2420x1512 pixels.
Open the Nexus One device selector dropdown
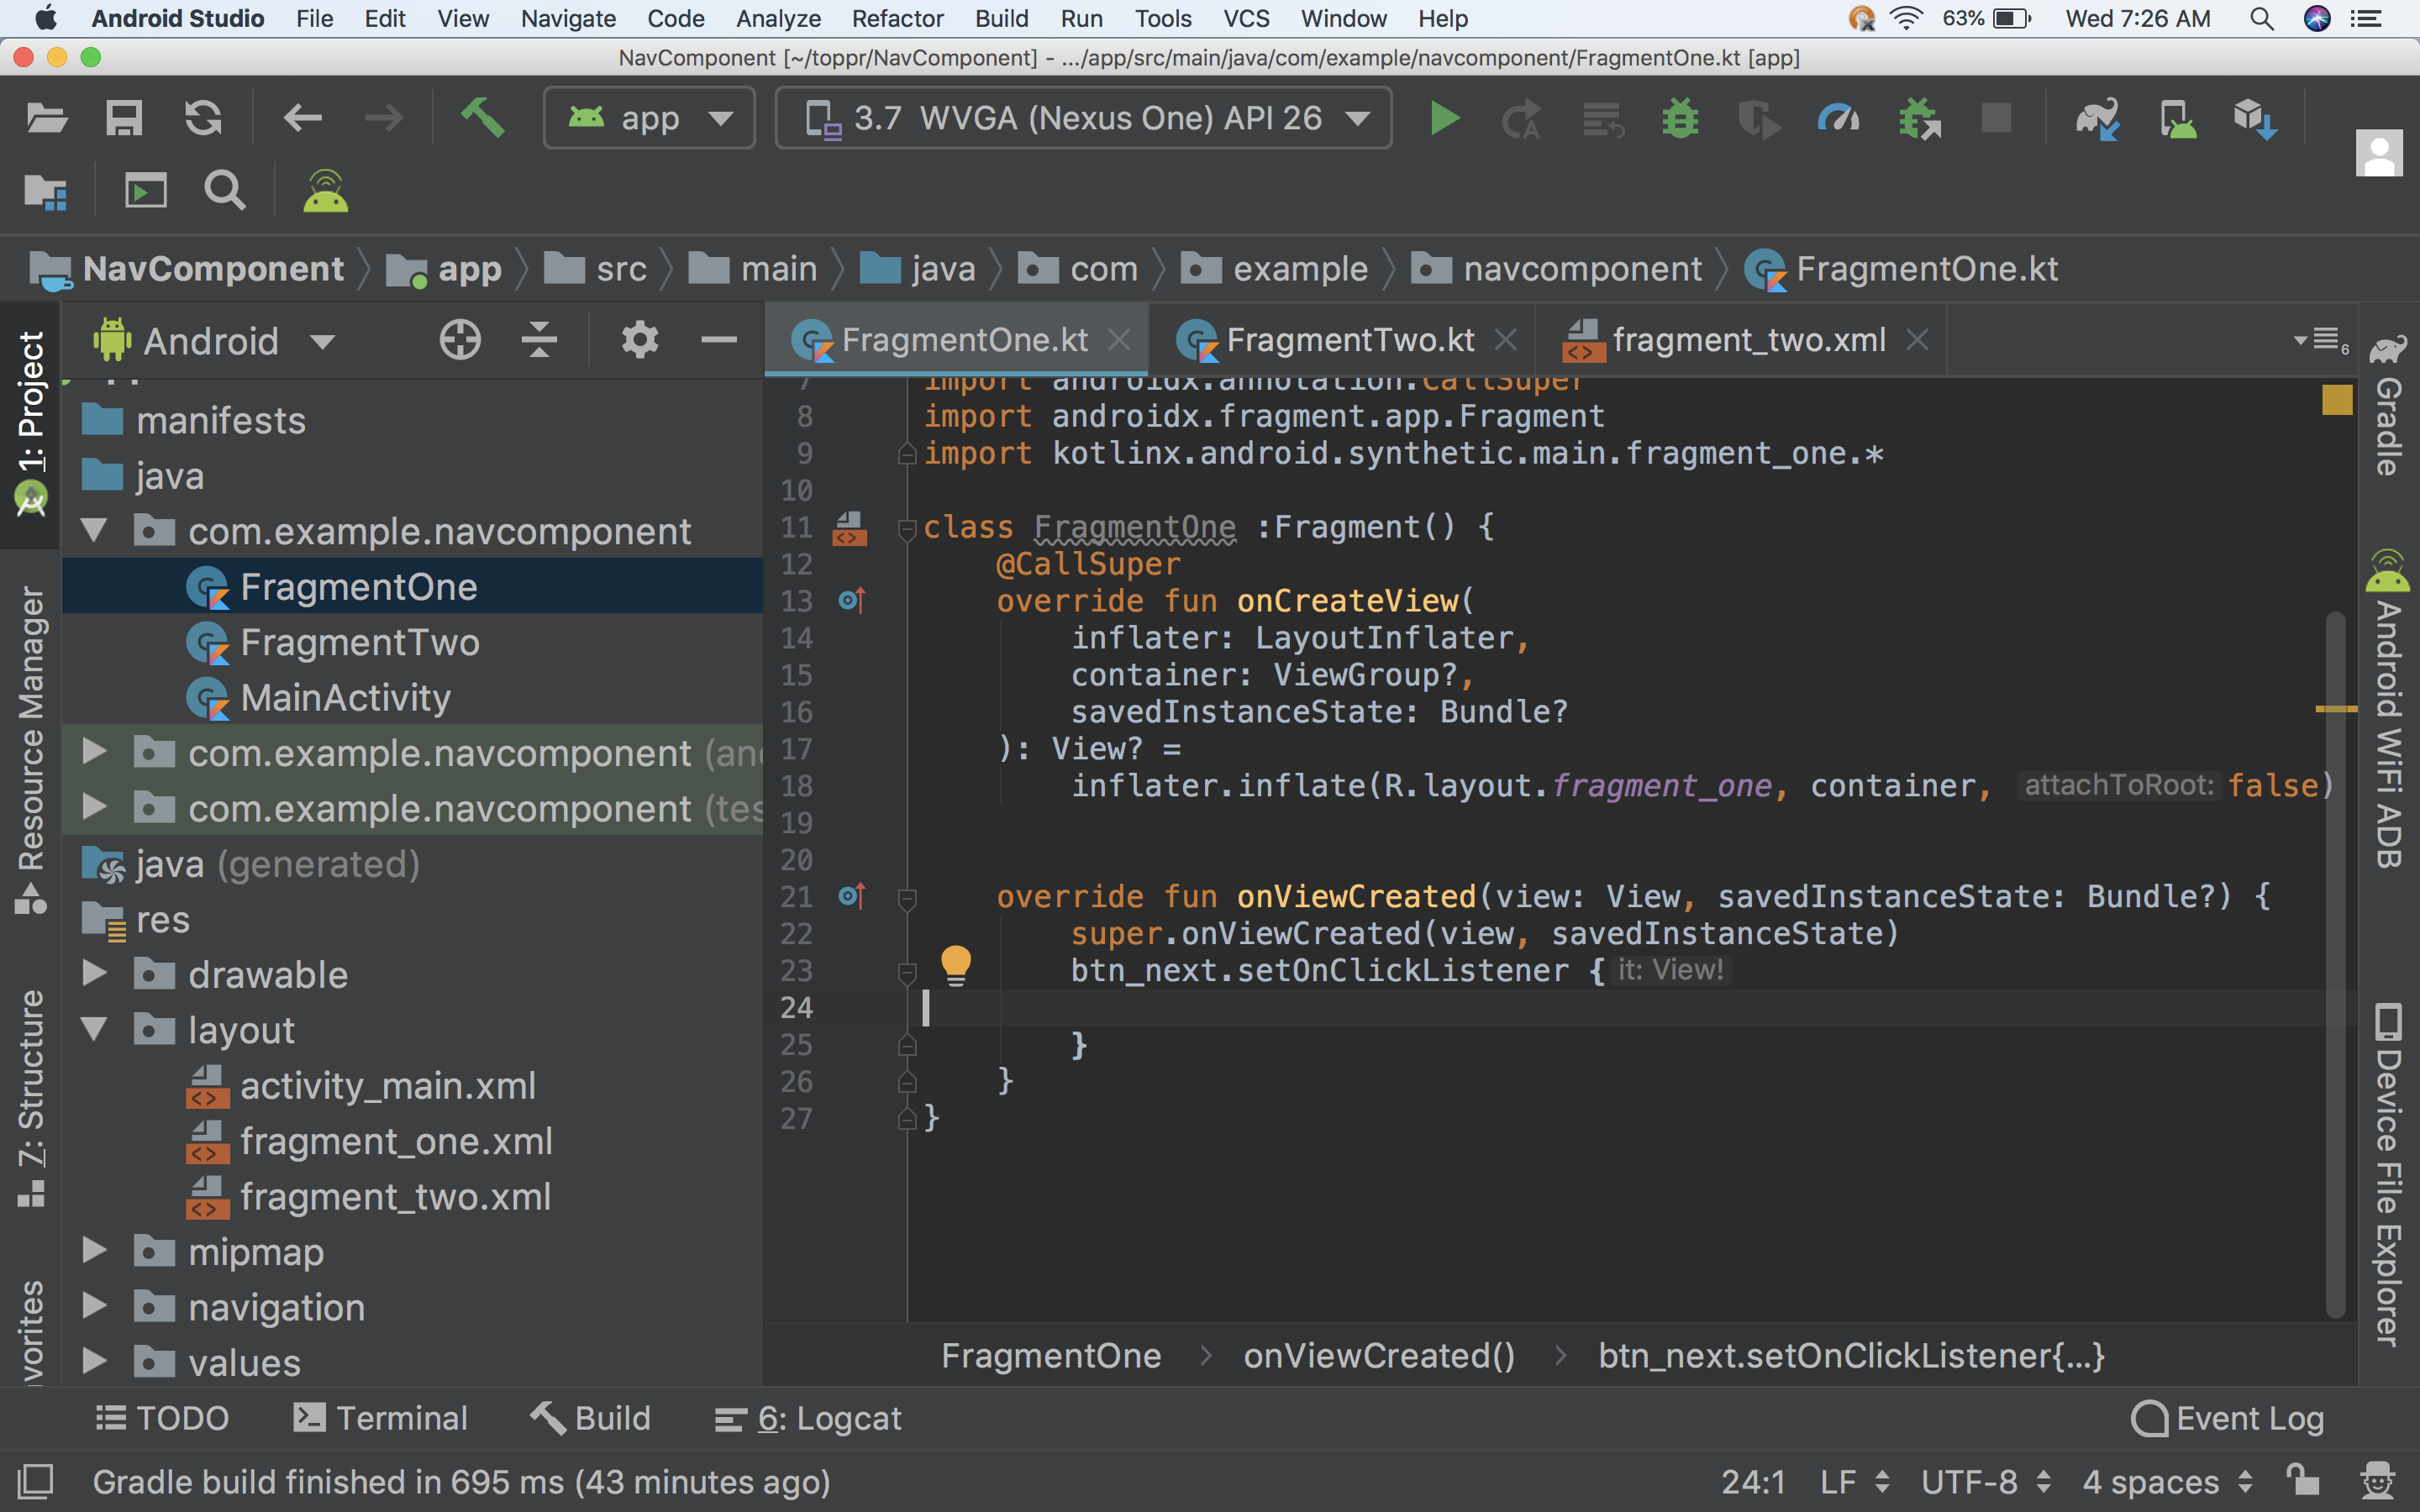click(1083, 118)
